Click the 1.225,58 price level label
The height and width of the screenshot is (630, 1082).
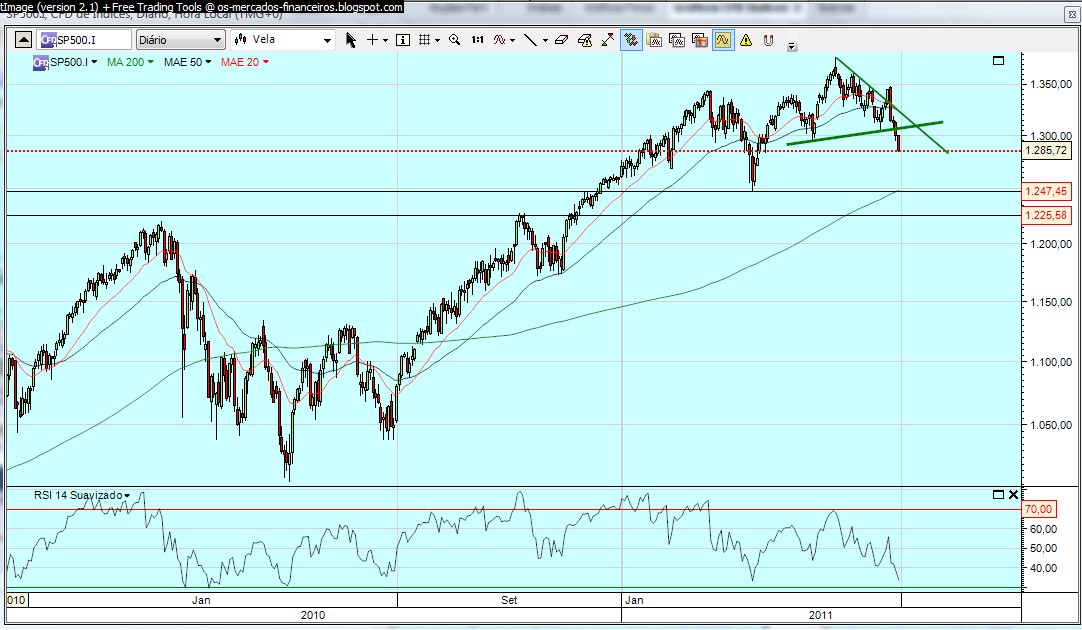(x=1046, y=215)
